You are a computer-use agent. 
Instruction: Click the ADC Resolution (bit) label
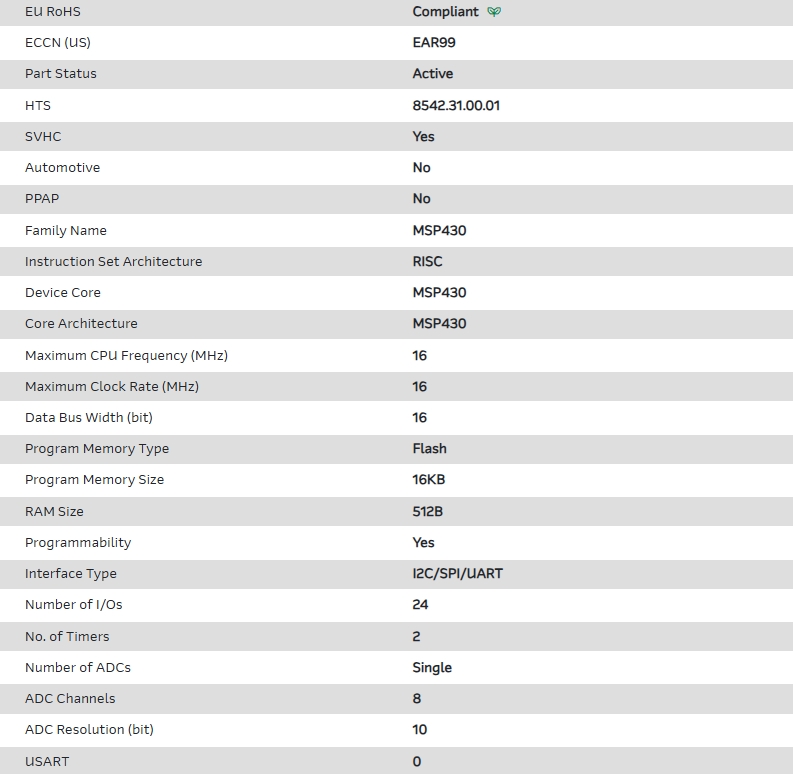point(89,730)
